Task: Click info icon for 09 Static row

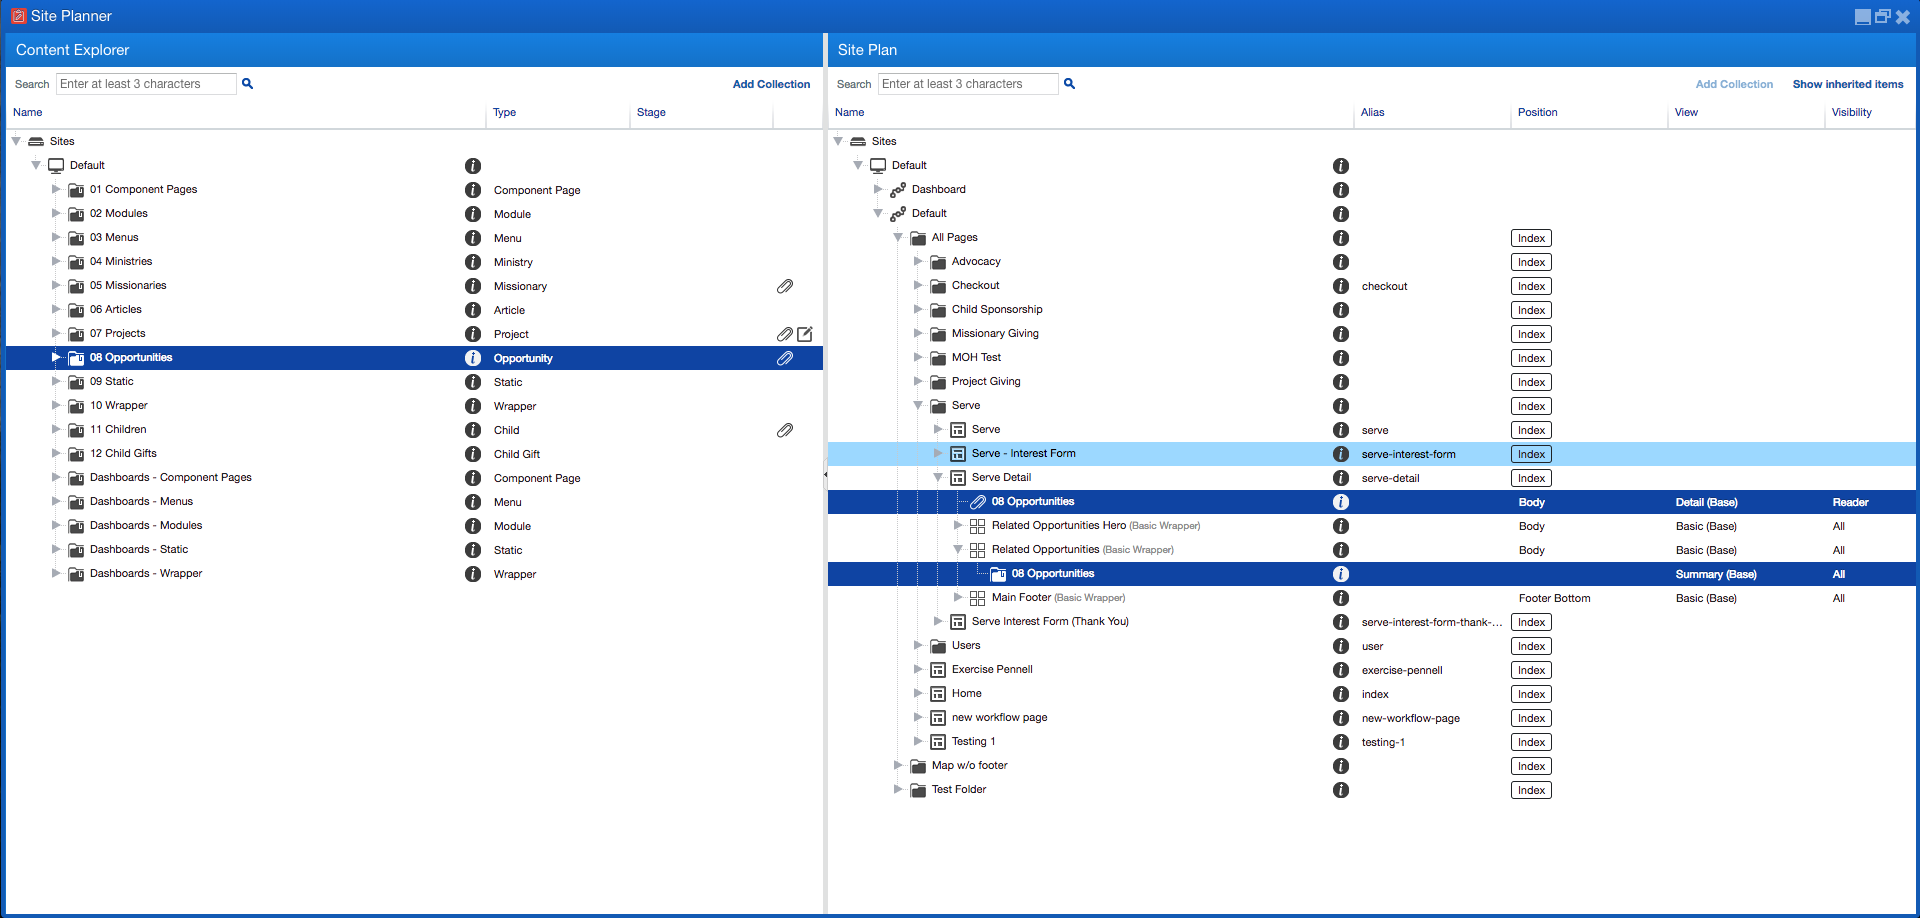Action: click(x=473, y=382)
